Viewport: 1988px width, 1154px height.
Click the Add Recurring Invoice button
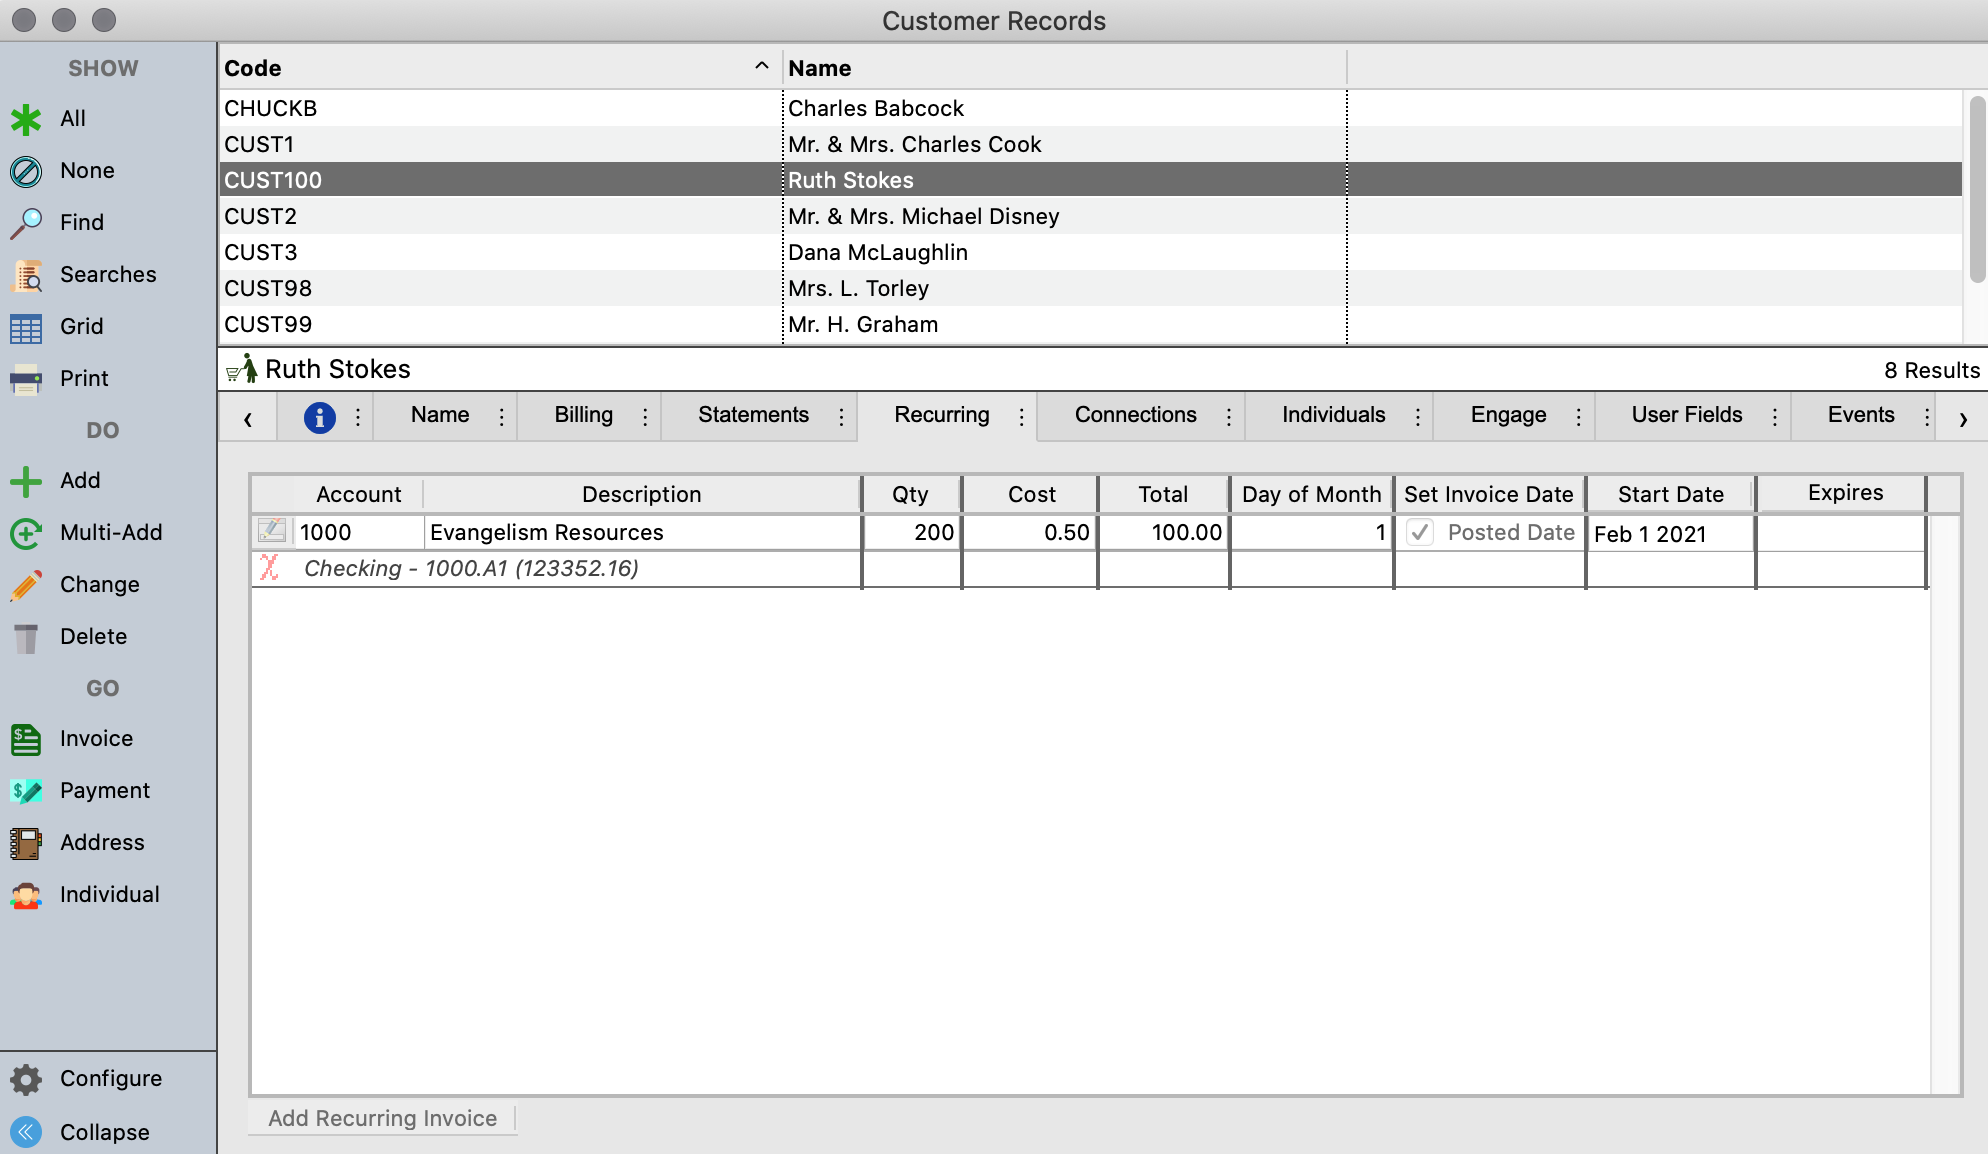382,1118
